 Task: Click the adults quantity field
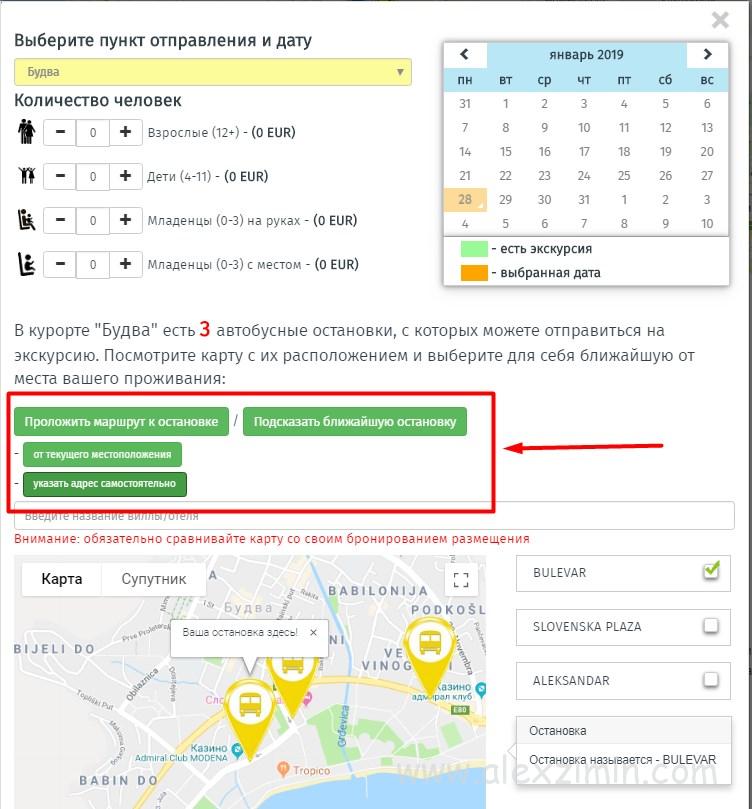click(93, 133)
